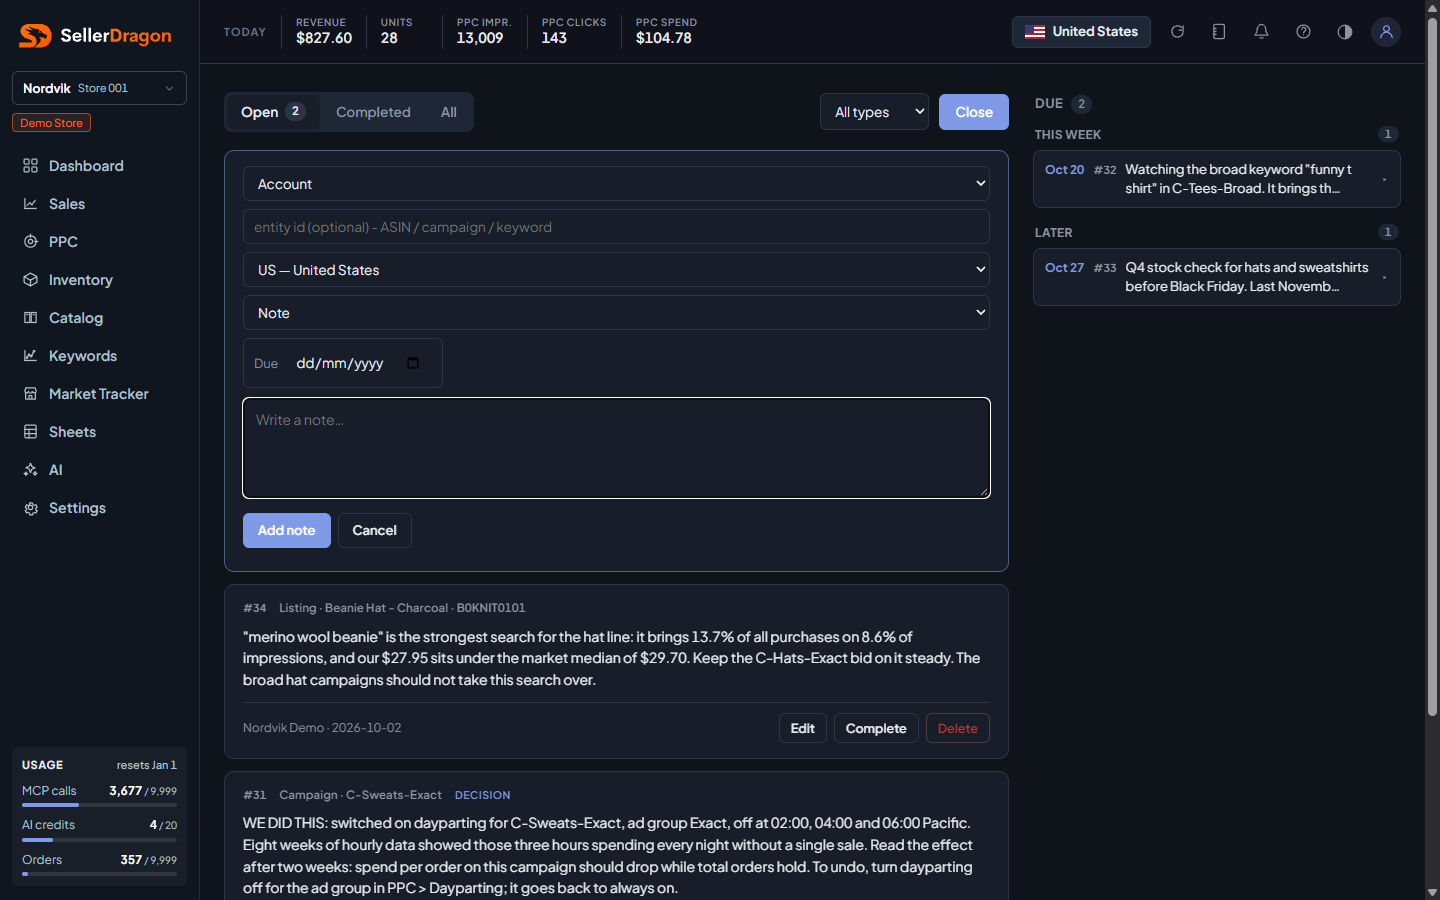Mark note #34 as Complete
This screenshot has width=1440, height=900.
point(876,728)
